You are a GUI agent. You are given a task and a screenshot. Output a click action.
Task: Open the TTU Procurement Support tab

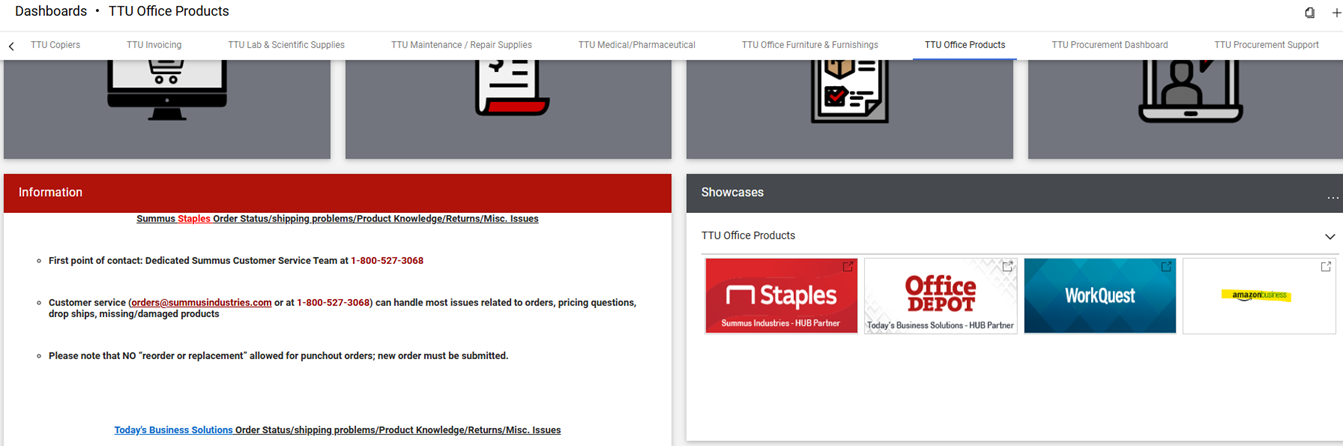[1266, 45]
